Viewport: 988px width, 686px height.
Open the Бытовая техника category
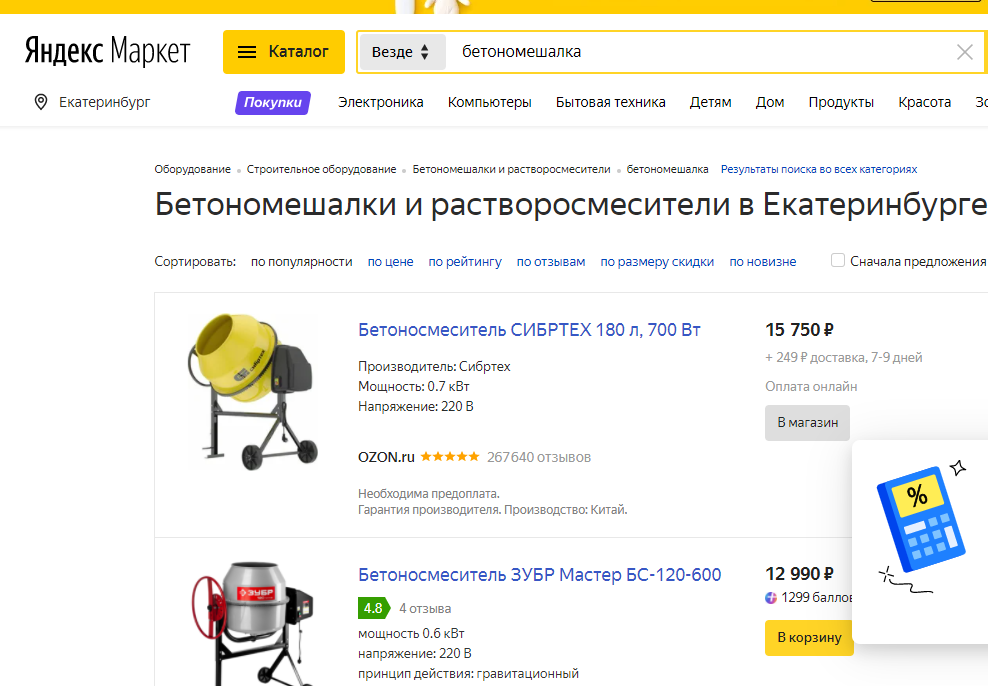(x=610, y=102)
